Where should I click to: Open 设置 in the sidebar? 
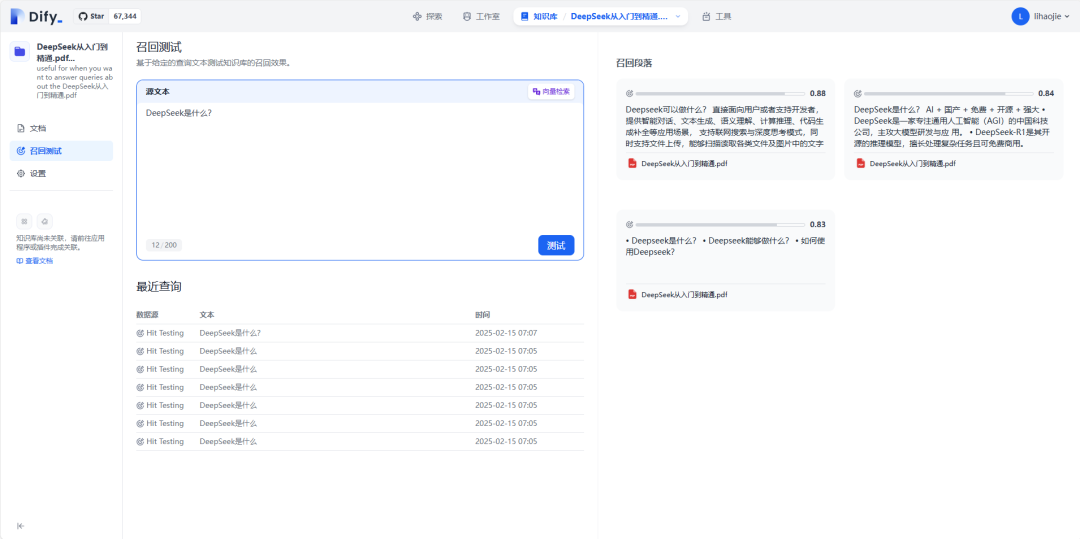point(61,173)
